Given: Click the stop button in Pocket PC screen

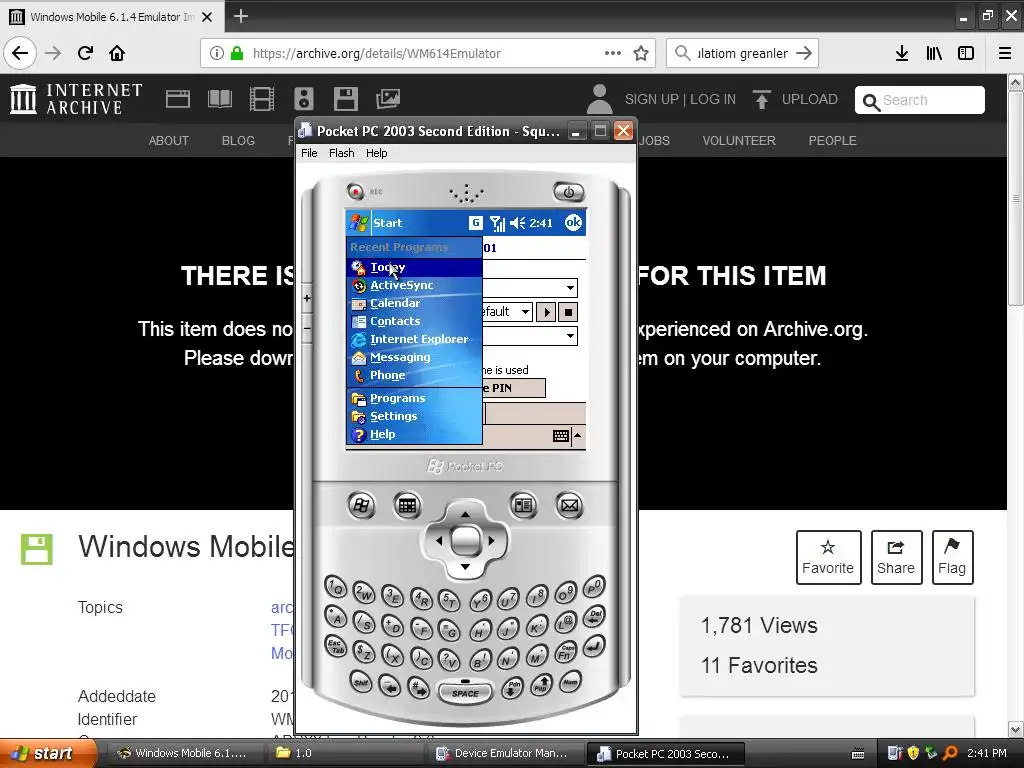Looking at the screenshot, I should coord(568,312).
